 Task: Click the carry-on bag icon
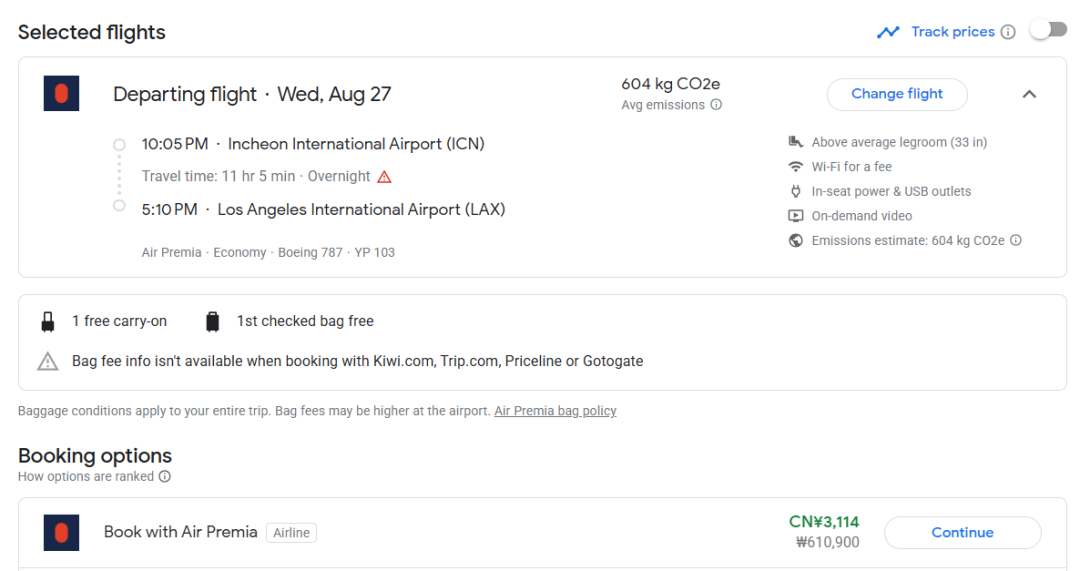(47, 322)
